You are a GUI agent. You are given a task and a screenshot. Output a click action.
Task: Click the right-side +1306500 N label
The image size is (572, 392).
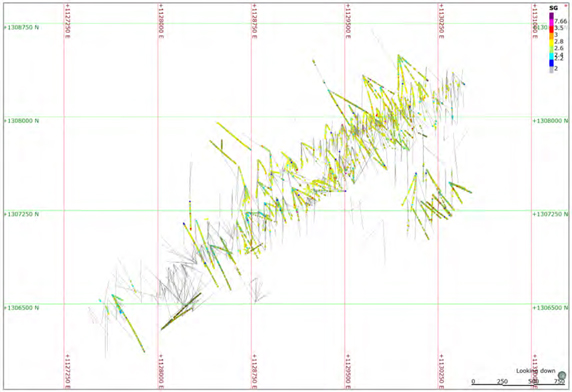click(550, 308)
